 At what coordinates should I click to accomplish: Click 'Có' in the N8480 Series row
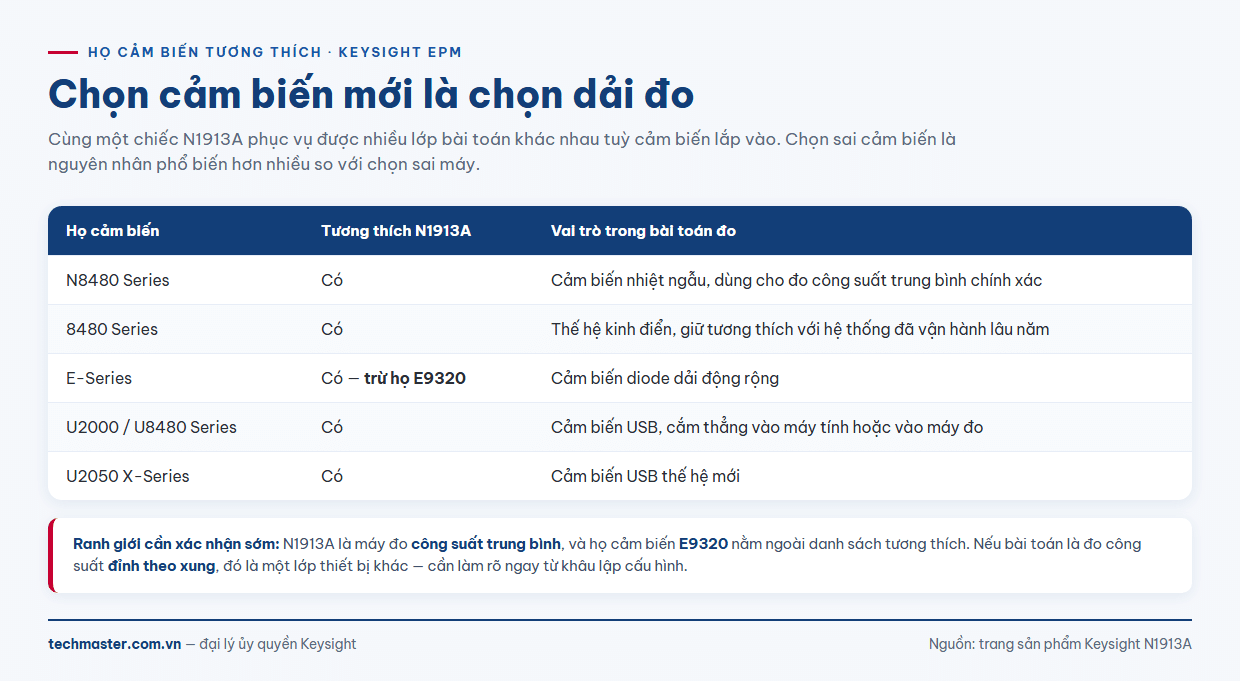332,280
